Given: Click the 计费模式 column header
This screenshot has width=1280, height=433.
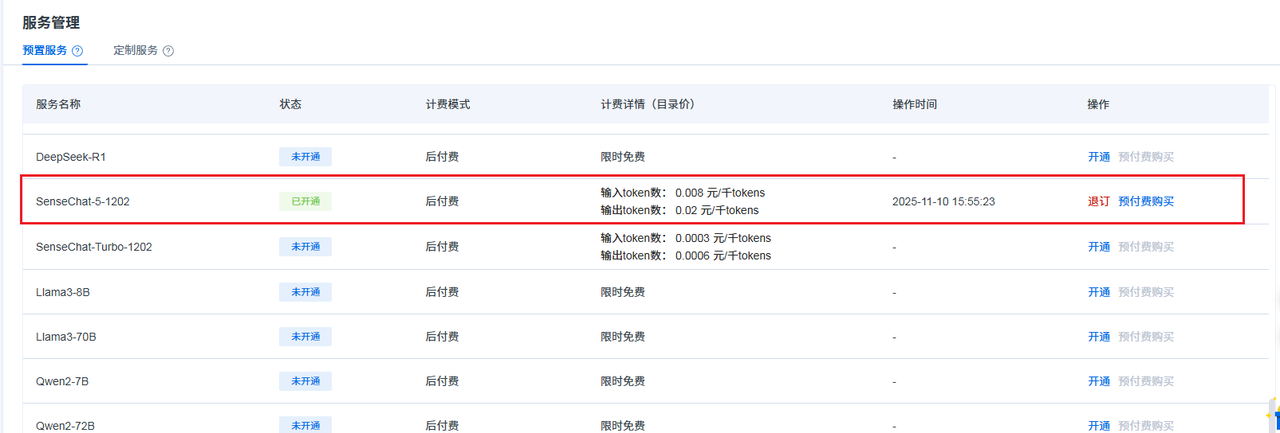Looking at the screenshot, I should coord(448,104).
